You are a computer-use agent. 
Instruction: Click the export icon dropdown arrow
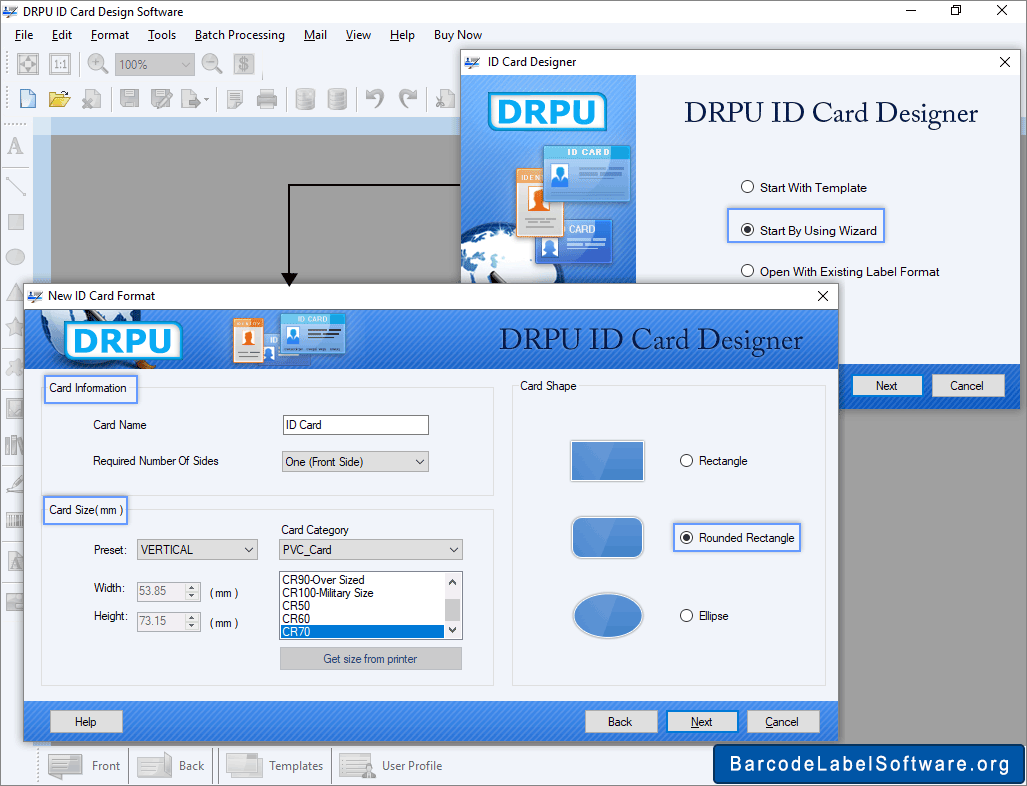[206, 100]
